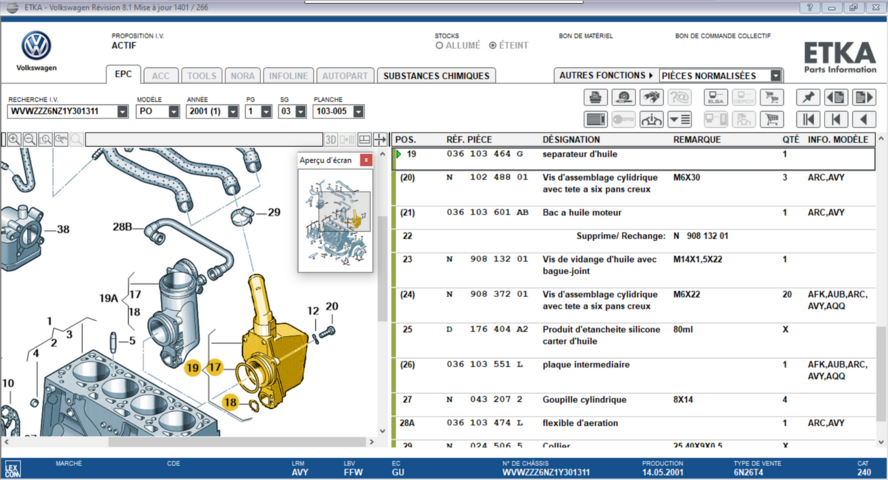888x480 pixels.
Task: Click the single shopping cart icon
Action: [x=771, y=119]
